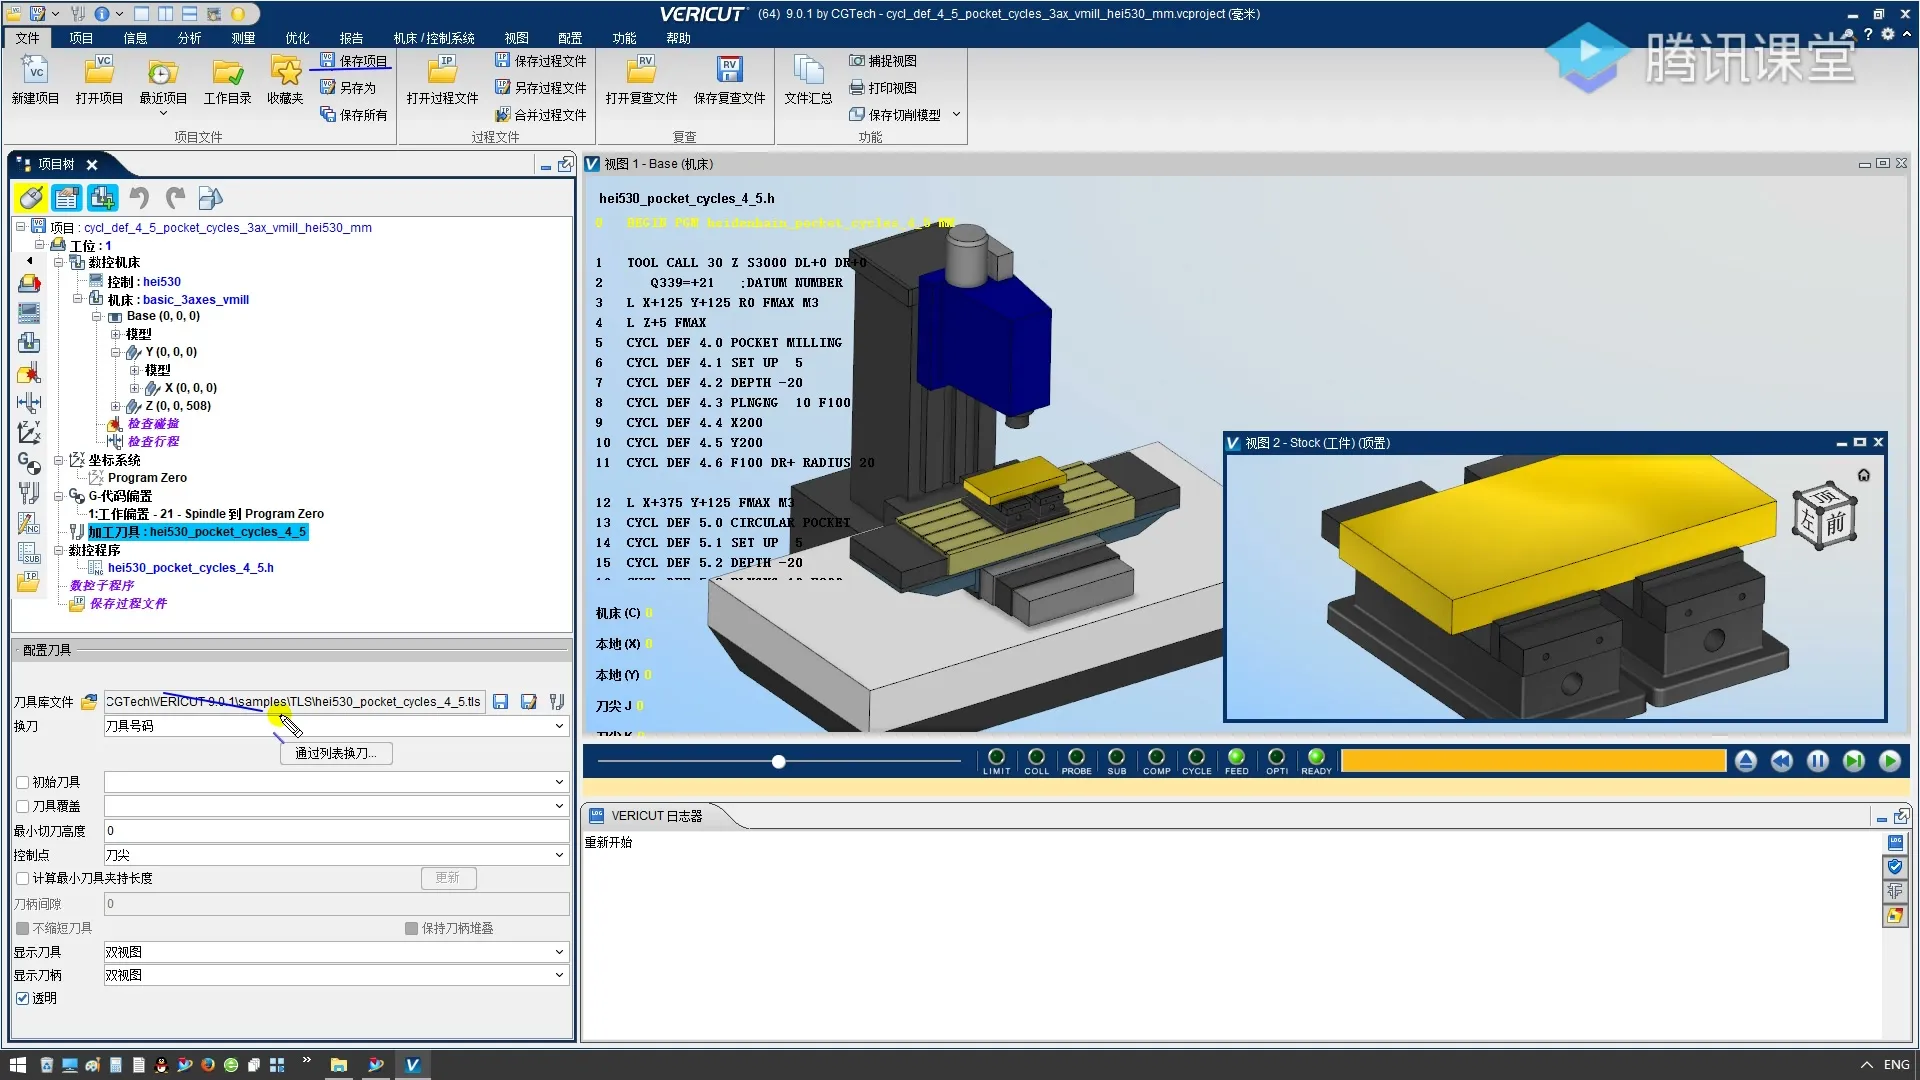
Task: Open 工作目录 working directory icon
Action: coord(227,71)
